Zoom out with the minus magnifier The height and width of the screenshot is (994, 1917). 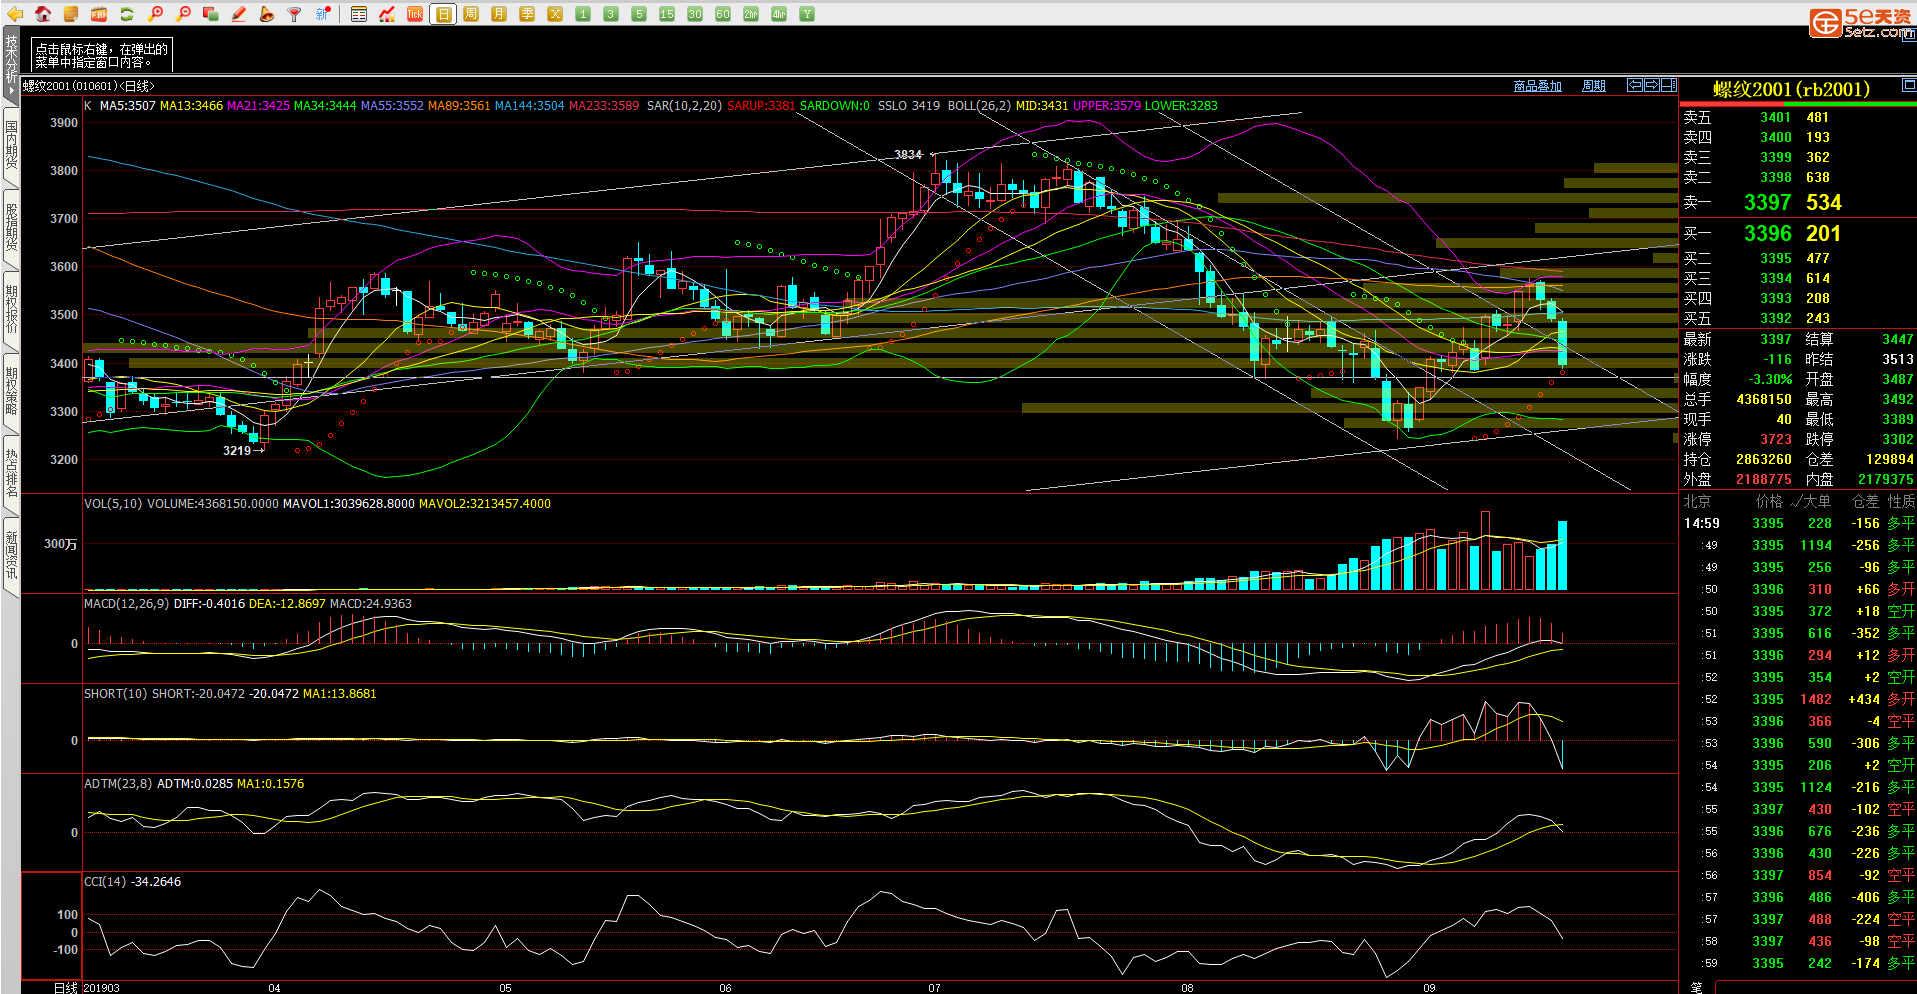(x=183, y=14)
